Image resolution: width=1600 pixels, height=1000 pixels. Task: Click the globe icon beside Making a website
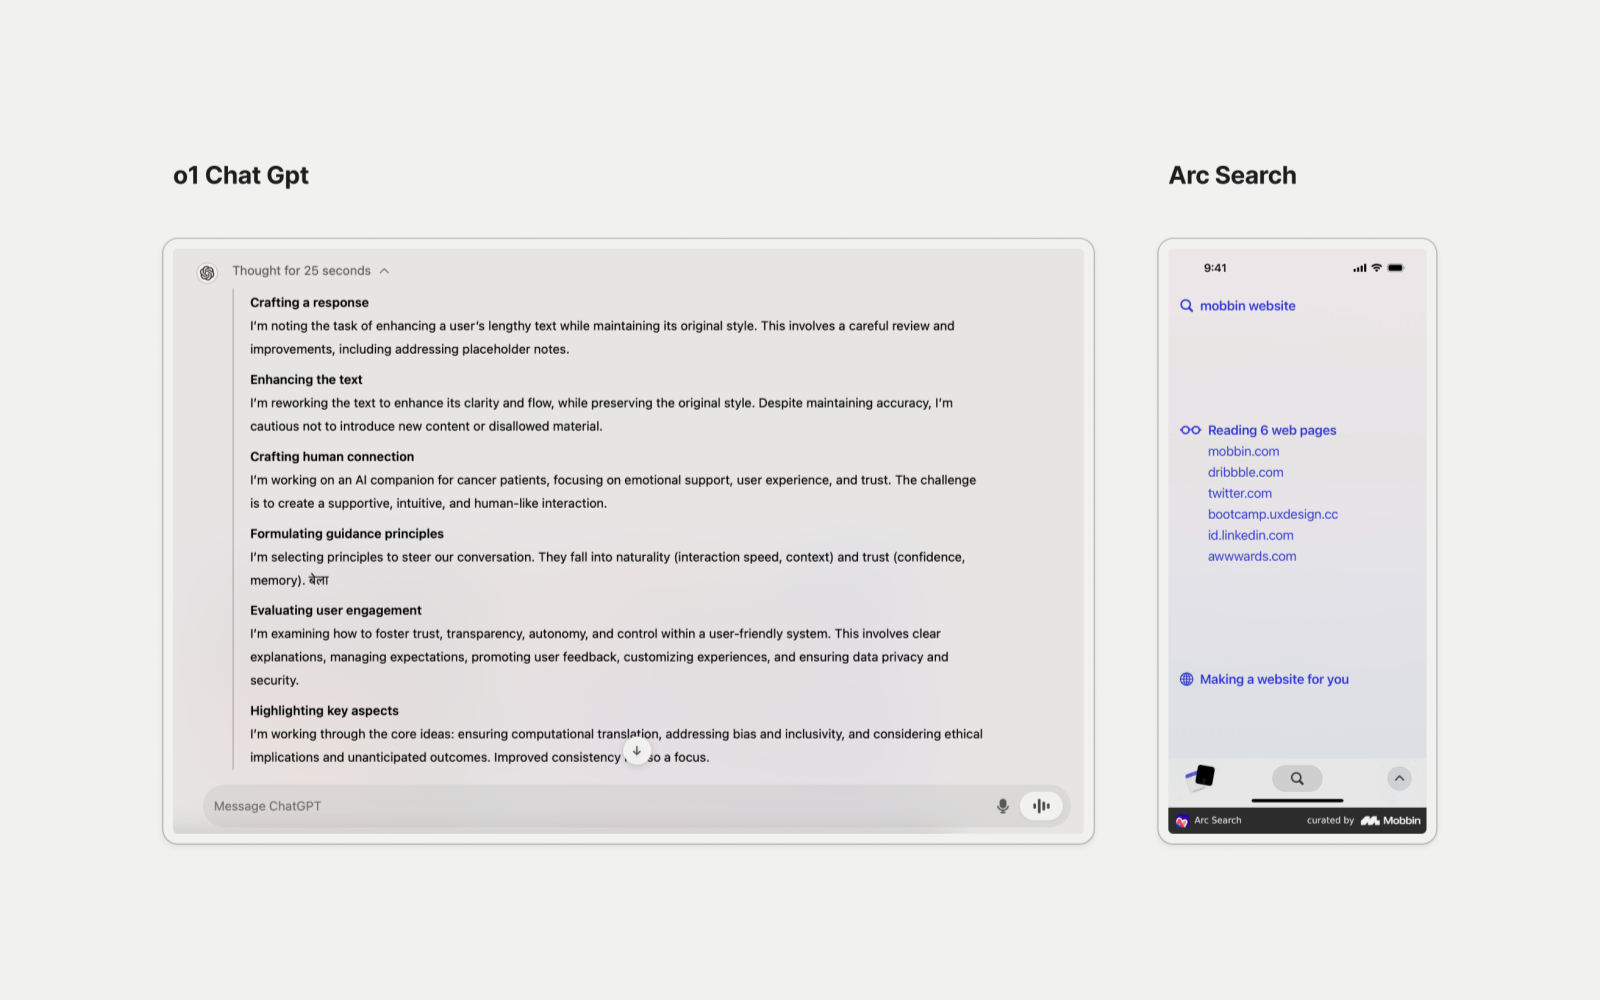click(1187, 679)
